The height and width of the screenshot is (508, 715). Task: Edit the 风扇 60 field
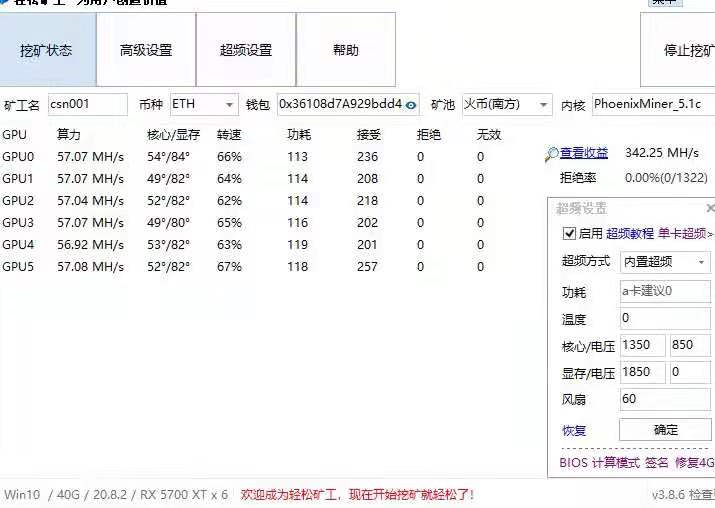(665, 399)
